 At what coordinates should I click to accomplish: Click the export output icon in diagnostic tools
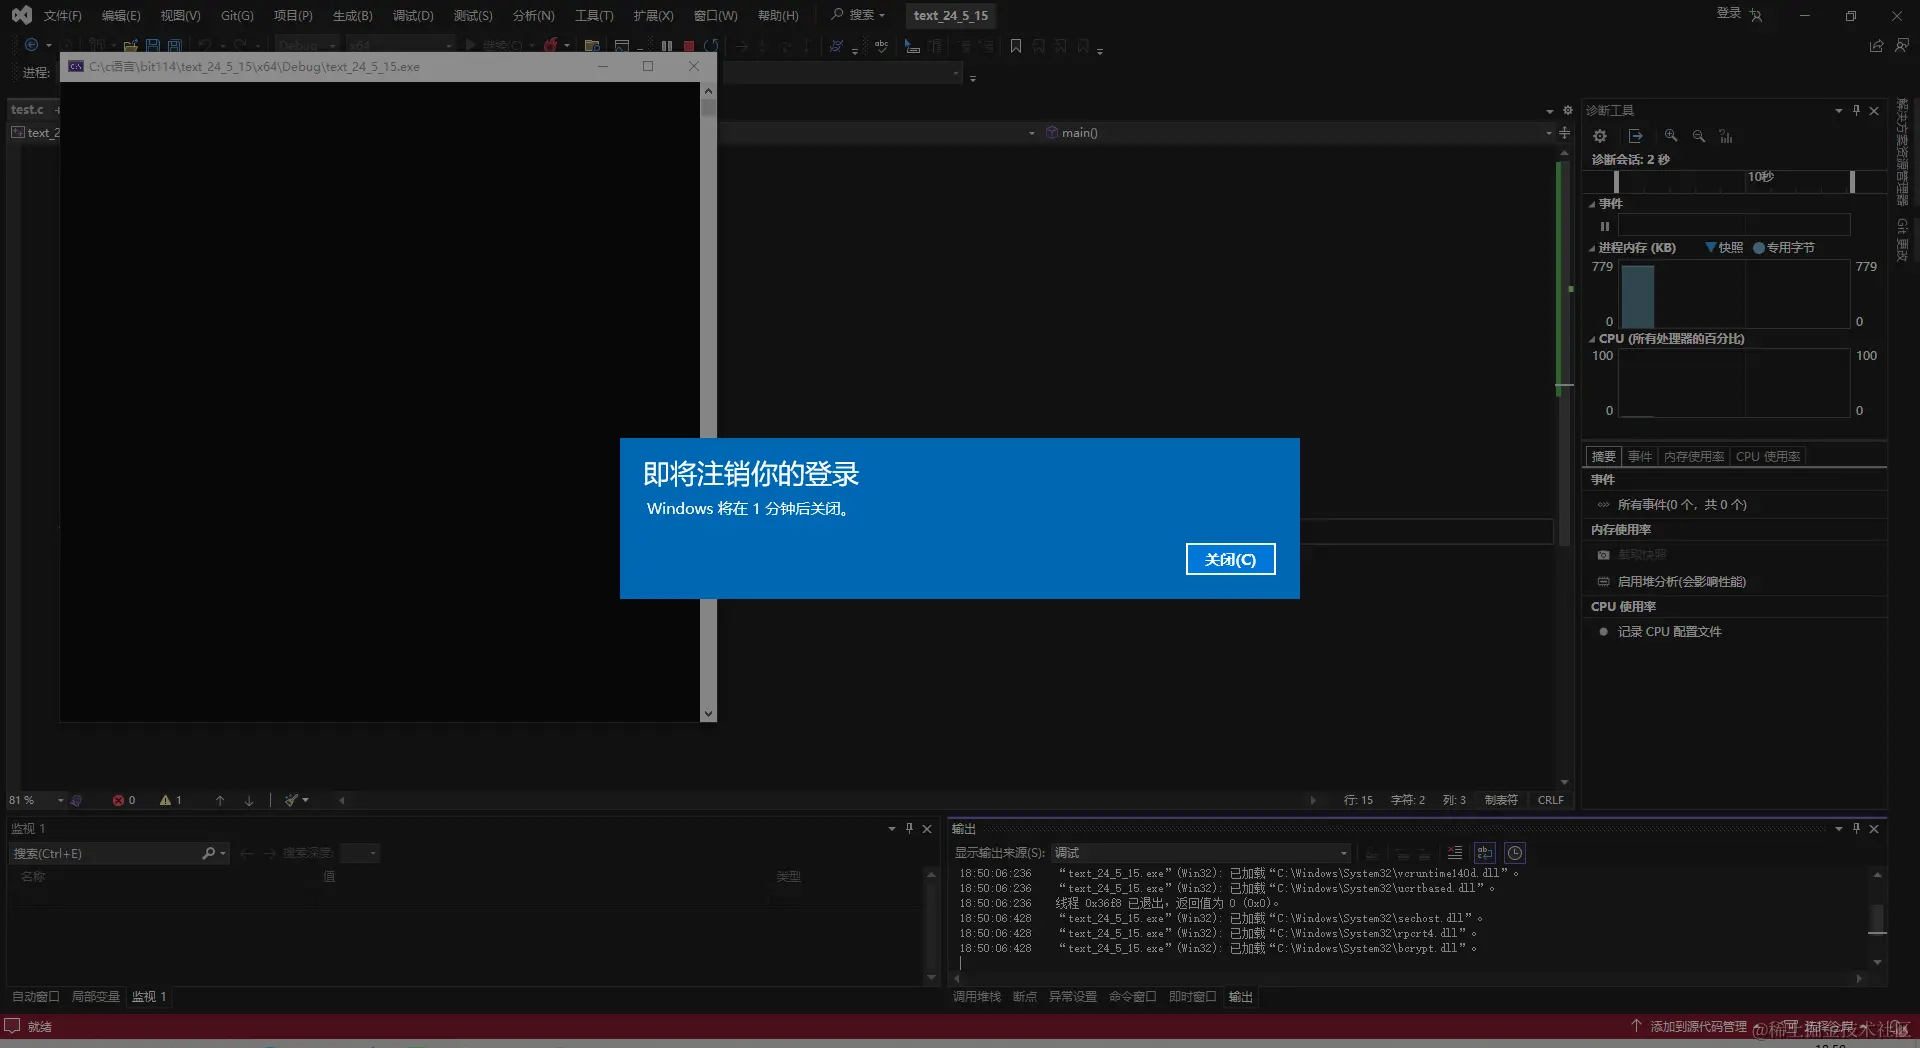(1635, 136)
